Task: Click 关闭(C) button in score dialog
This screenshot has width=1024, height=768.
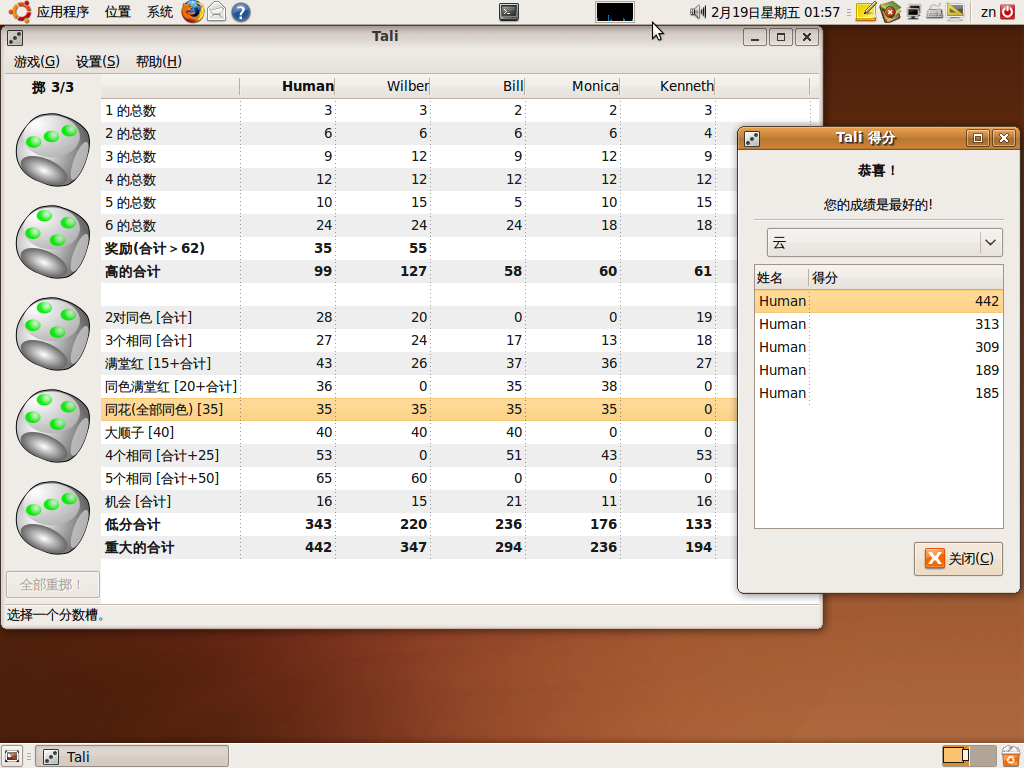Action: tap(958, 558)
